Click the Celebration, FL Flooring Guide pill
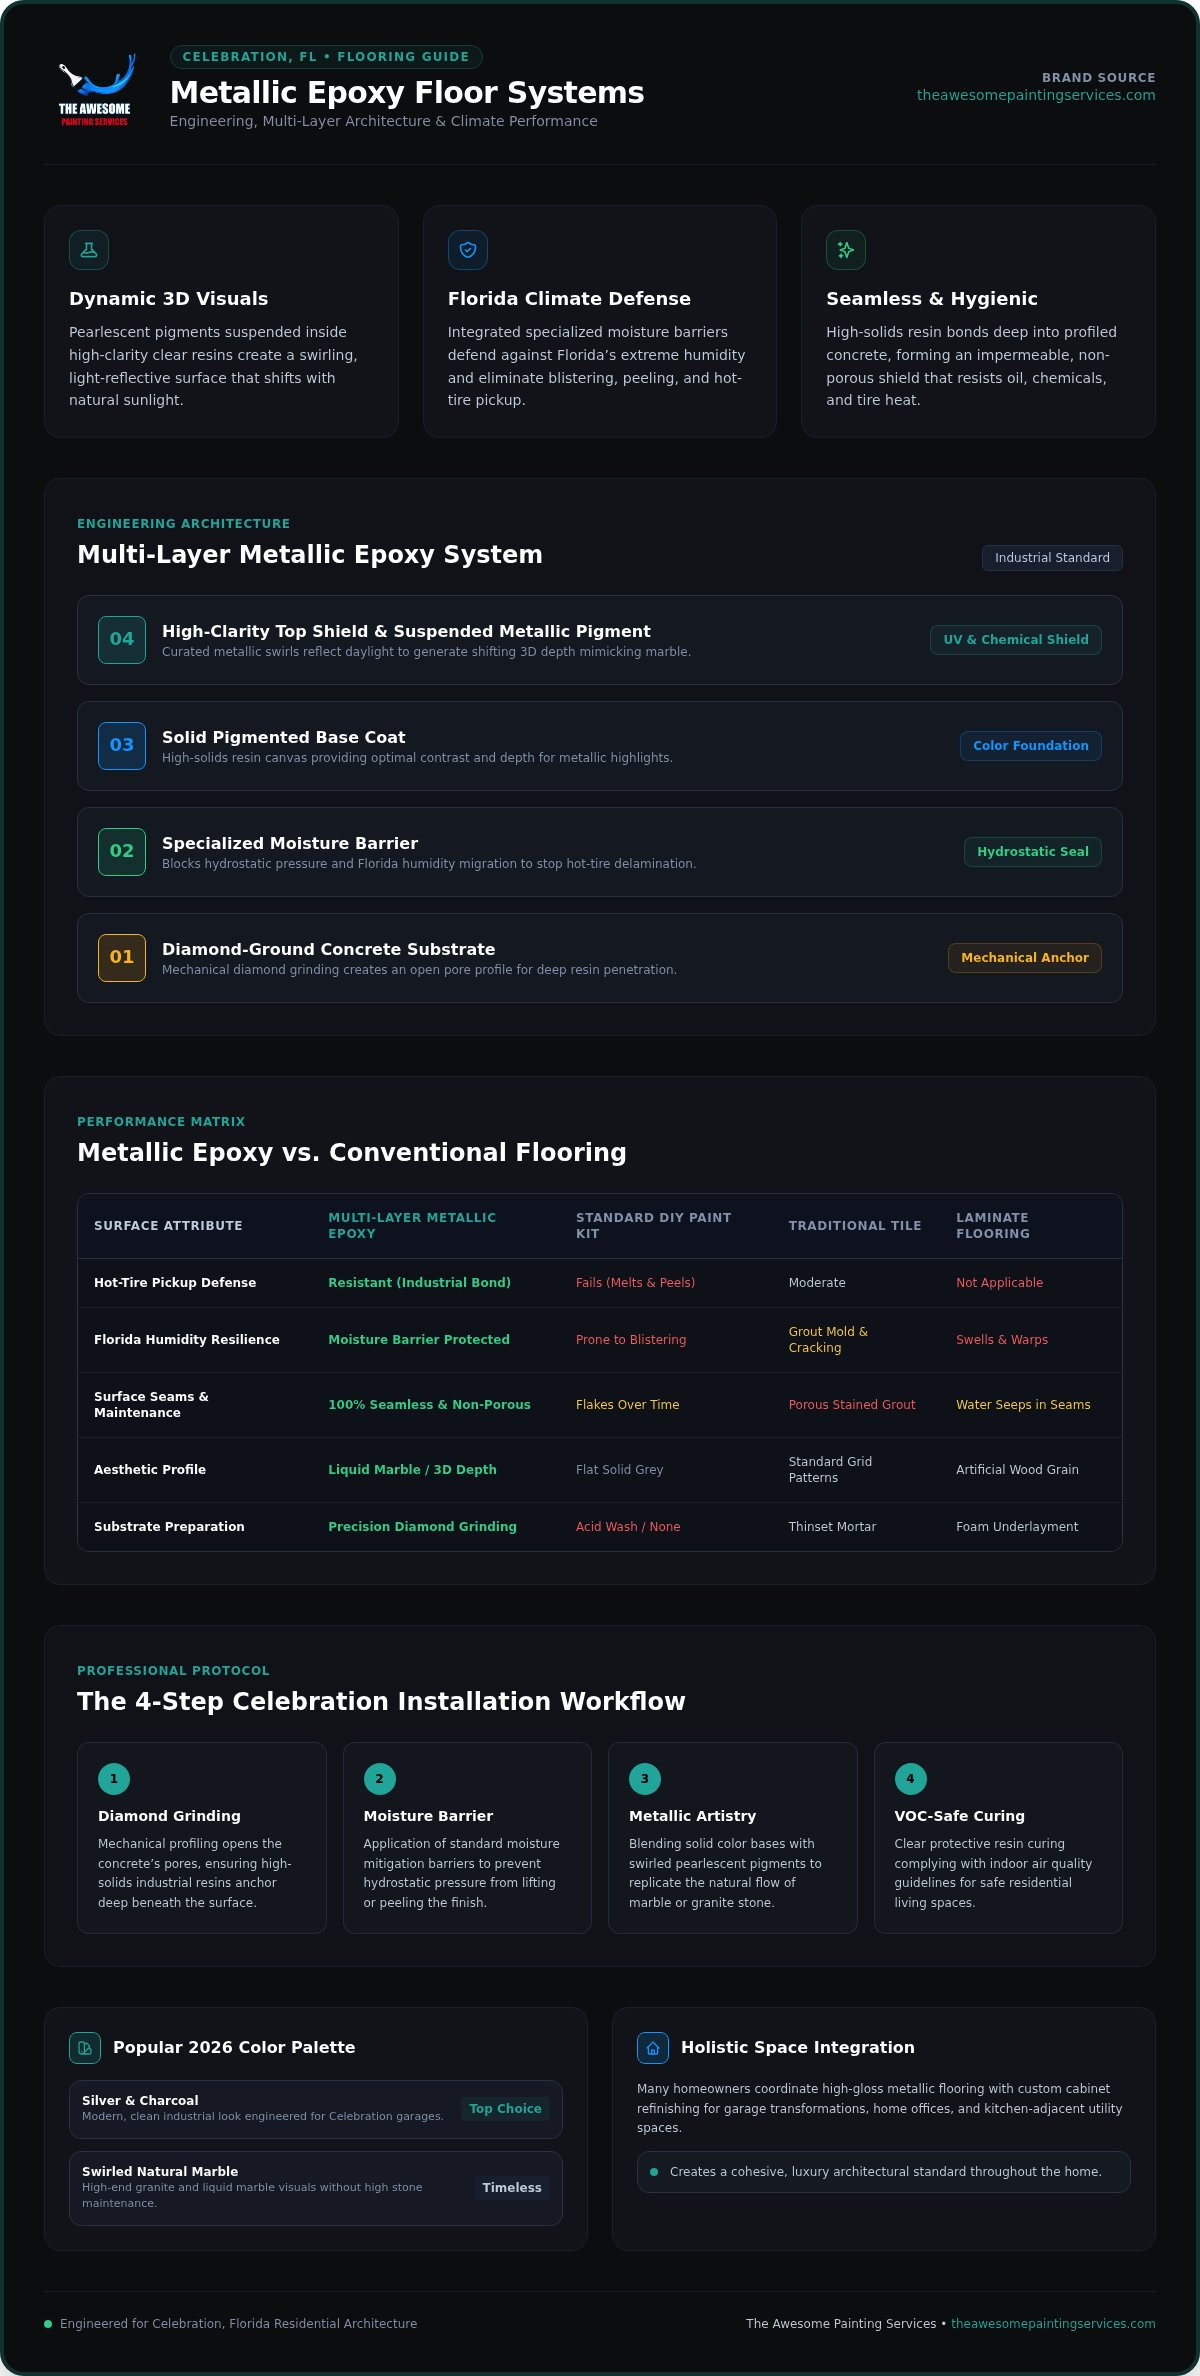1200x2376 pixels. click(x=326, y=57)
